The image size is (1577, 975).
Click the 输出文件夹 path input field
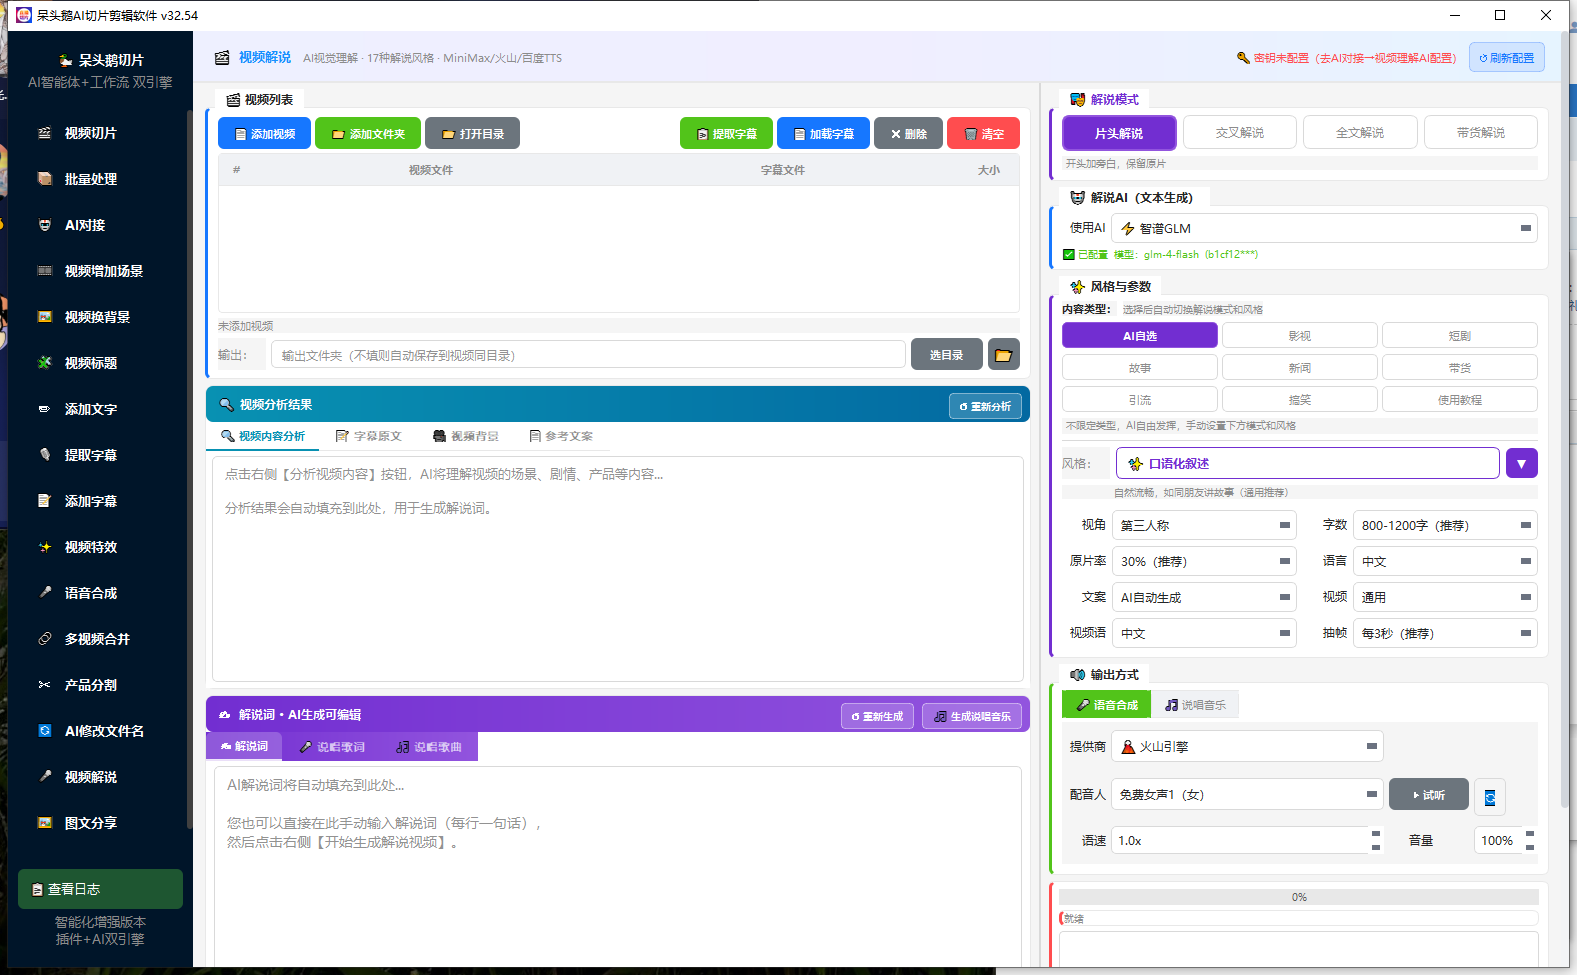(x=588, y=355)
